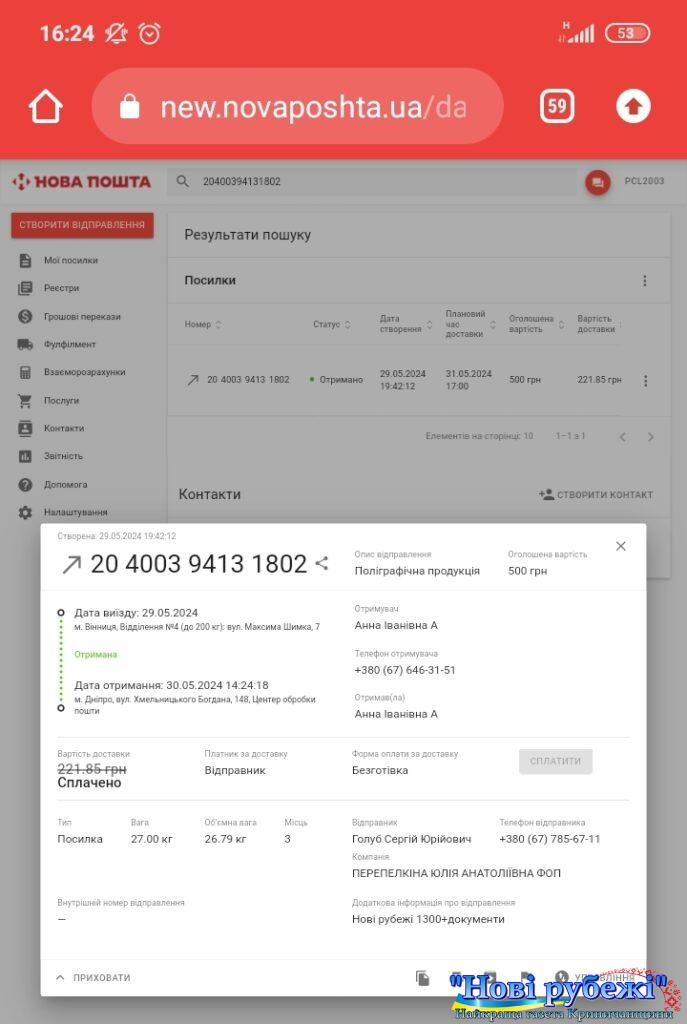Viewport: 687px width, 1024px height.
Task: Open Послуги in the sidebar
Action: click(61, 400)
